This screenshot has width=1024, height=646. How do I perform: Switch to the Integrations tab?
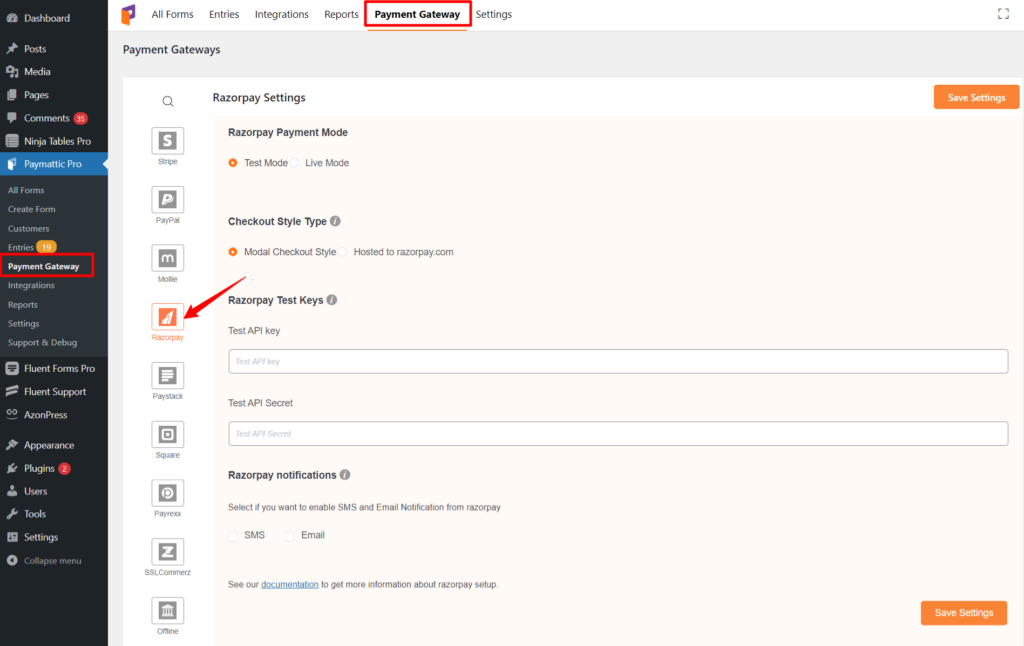(x=281, y=14)
